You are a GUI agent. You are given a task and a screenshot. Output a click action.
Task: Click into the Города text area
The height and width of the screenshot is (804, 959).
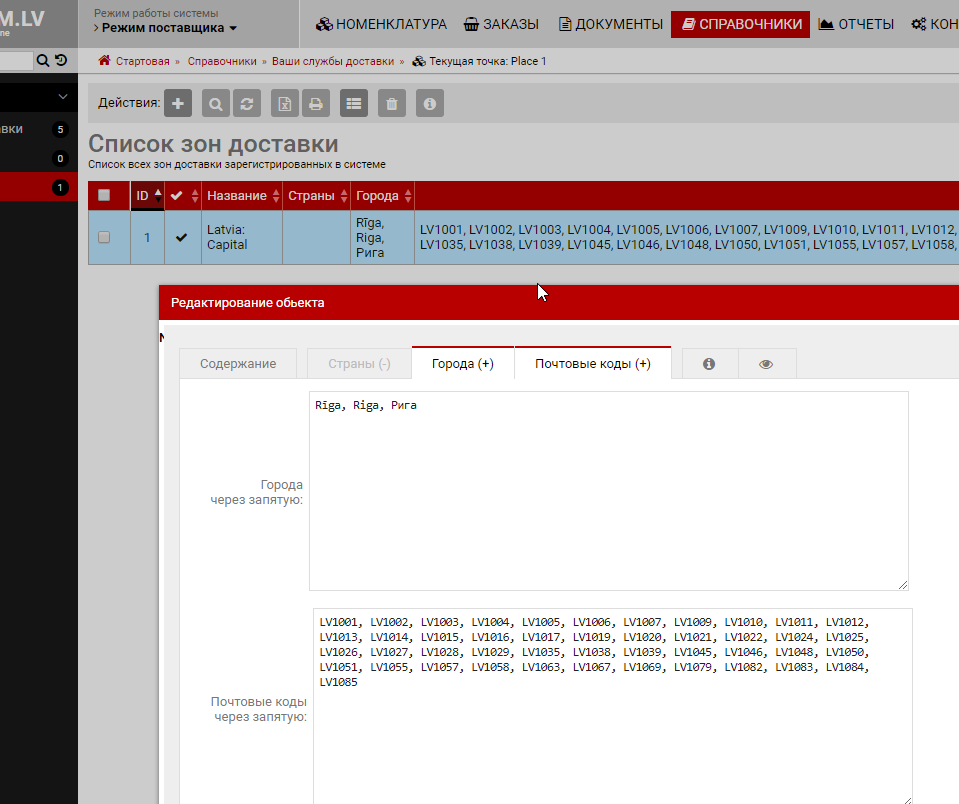click(608, 490)
